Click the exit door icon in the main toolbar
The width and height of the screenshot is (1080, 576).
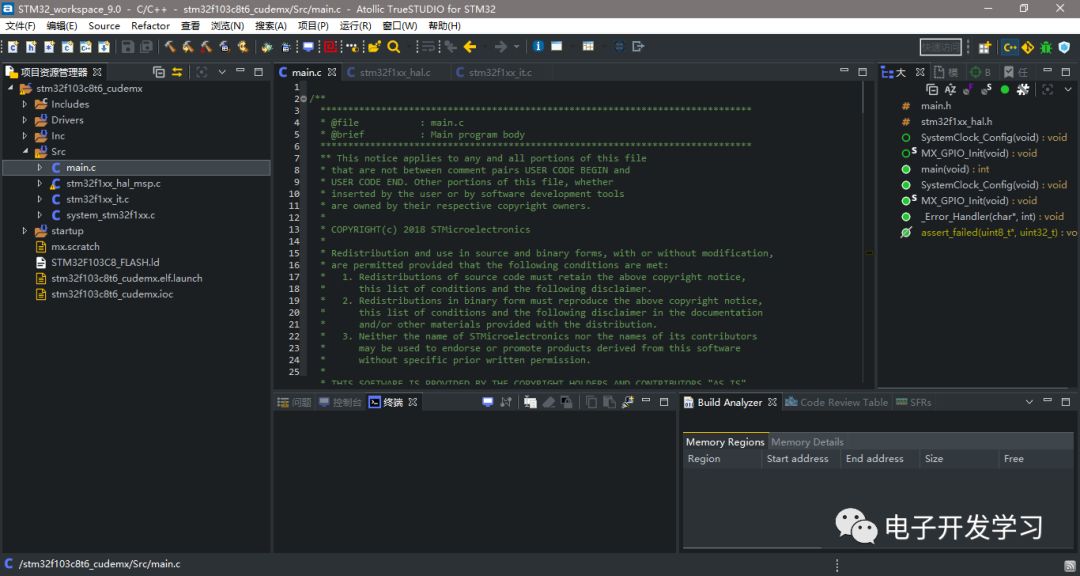[638, 46]
